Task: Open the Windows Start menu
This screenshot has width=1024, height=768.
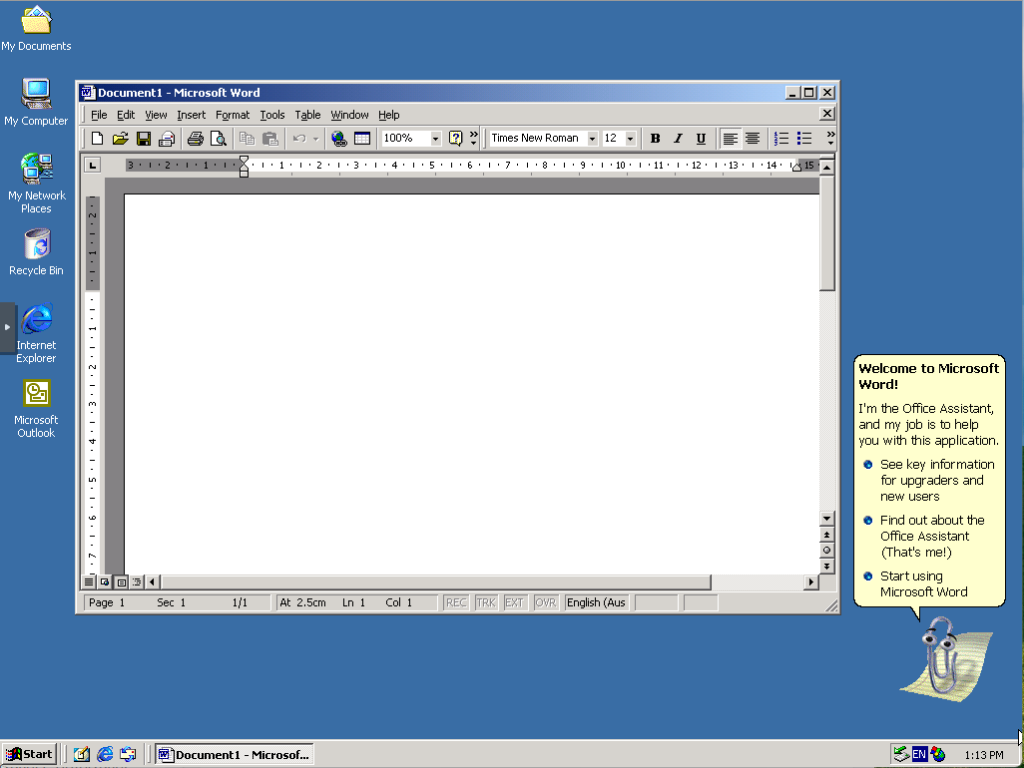Action: (x=29, y=754)
